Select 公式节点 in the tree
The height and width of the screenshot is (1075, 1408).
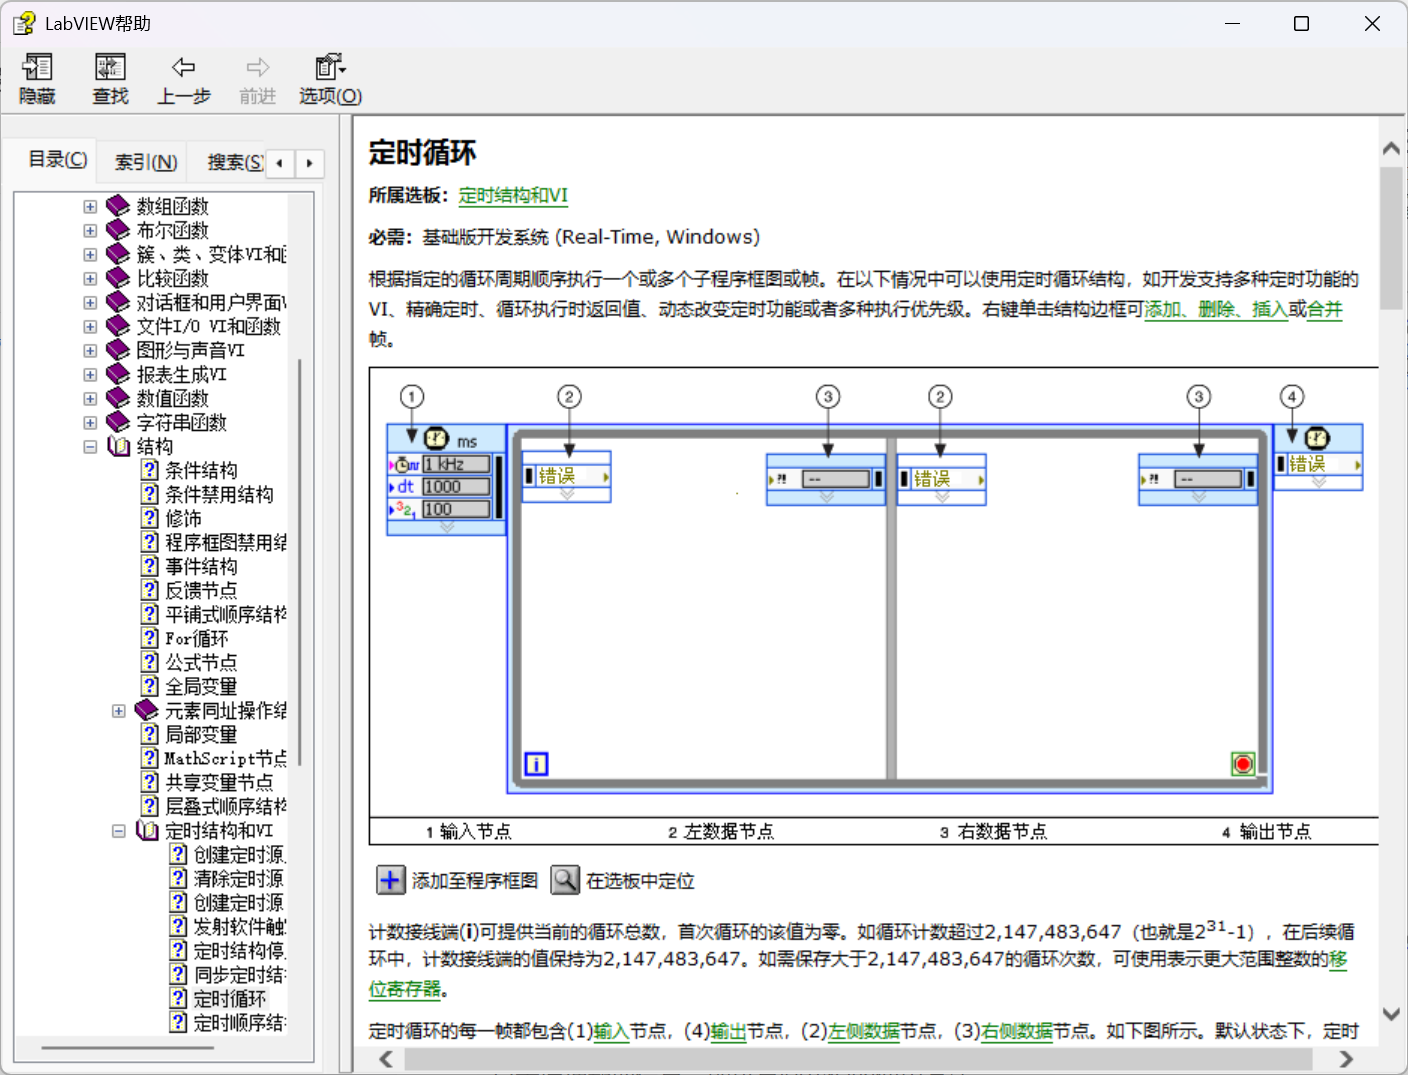click(201, 662)
